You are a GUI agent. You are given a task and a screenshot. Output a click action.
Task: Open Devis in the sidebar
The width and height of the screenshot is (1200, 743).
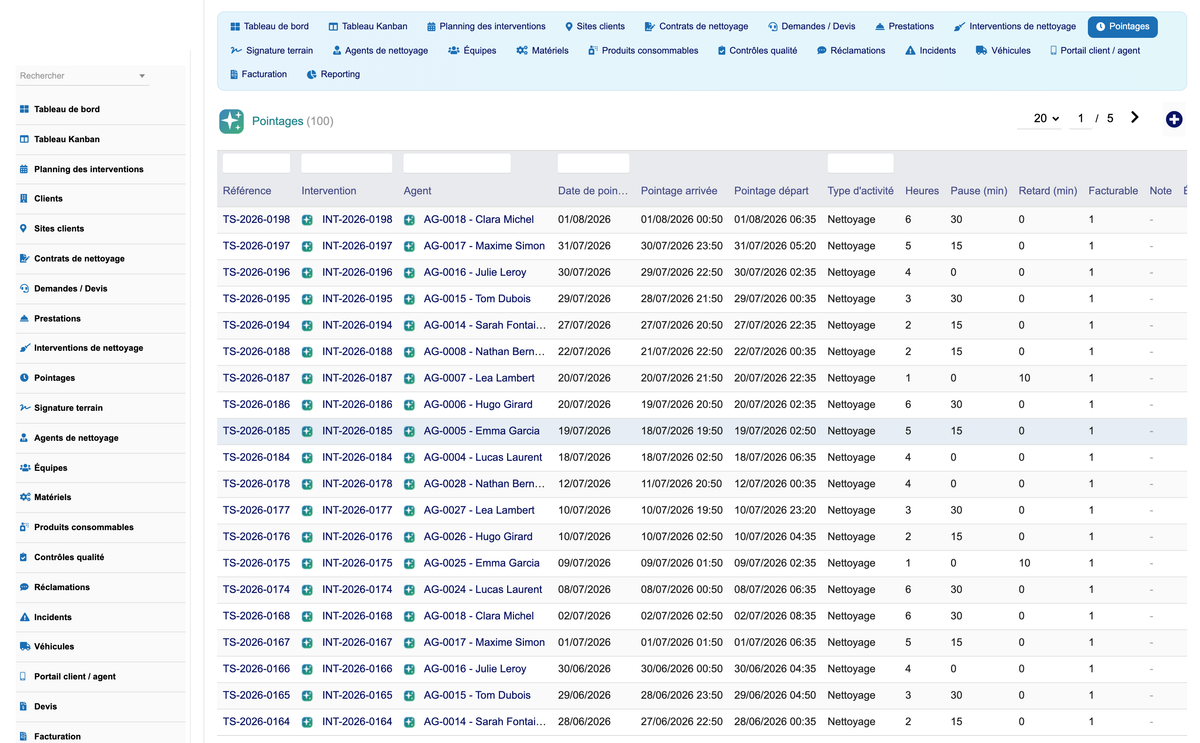[x=45, y=707]
